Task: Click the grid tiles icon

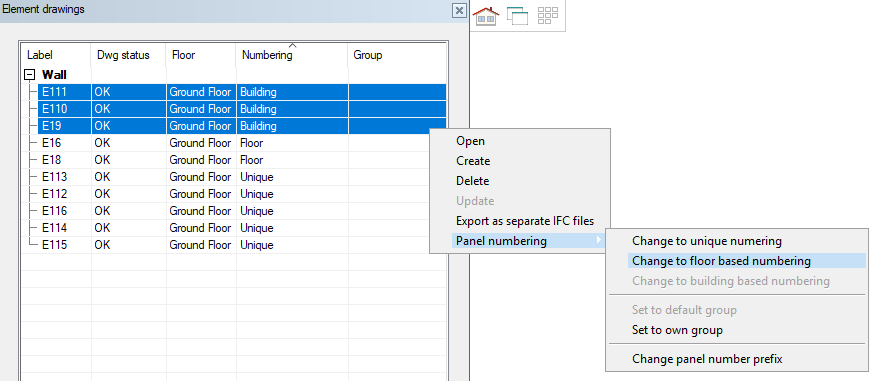Action: click(548, 16)
